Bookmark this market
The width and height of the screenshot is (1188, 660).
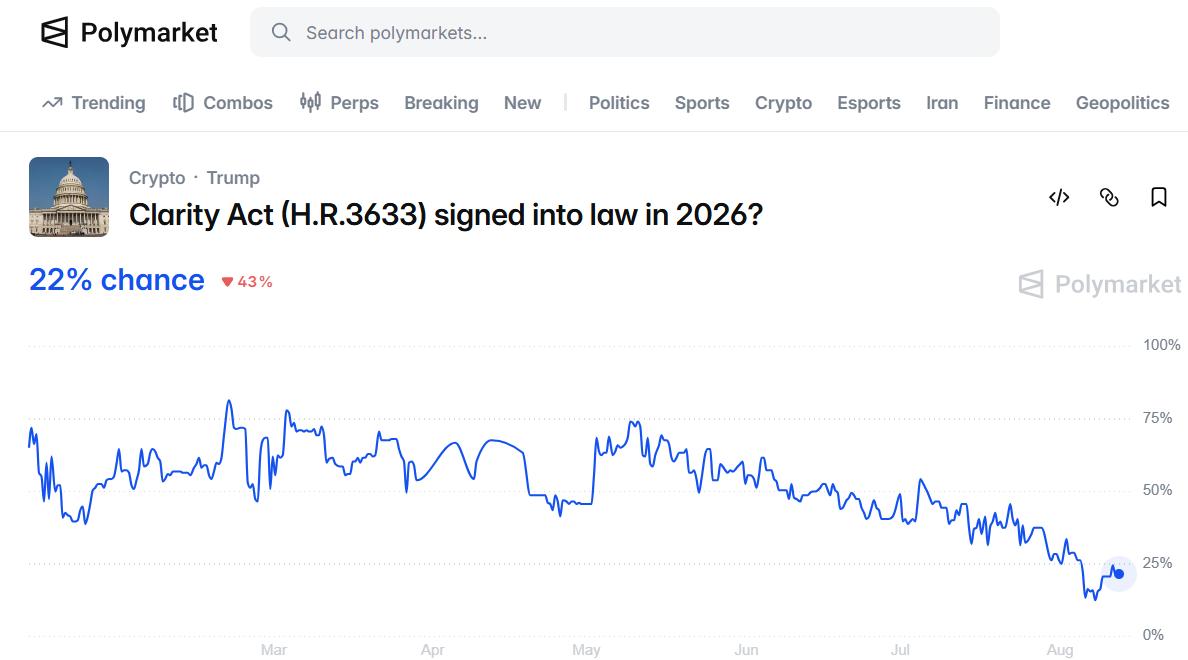tap(1158, 198)
